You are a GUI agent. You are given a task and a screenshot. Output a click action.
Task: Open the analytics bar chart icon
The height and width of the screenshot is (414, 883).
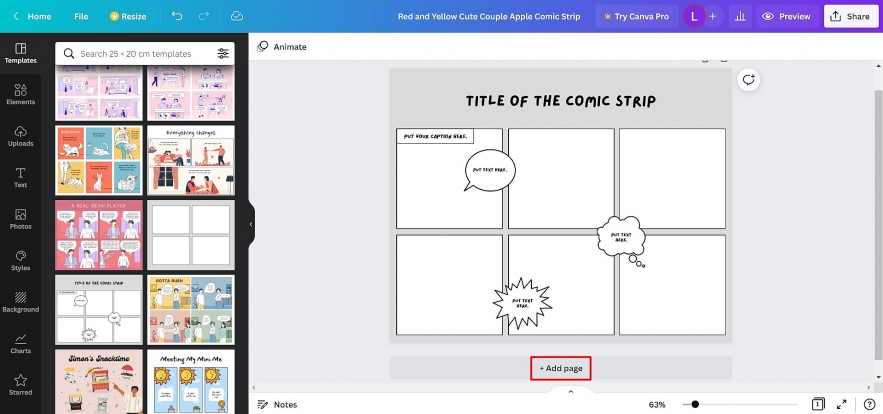pyautogui.click(x=741, y=16)
